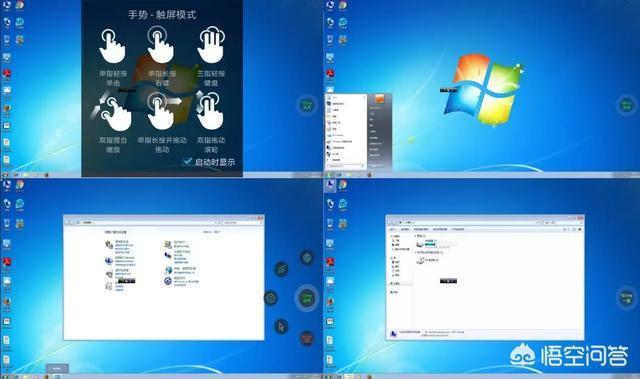Toggle the 启动时显示 checkbox
This screenshot has width=640, height=379.
pyautogui.click(x=188, y=162)
